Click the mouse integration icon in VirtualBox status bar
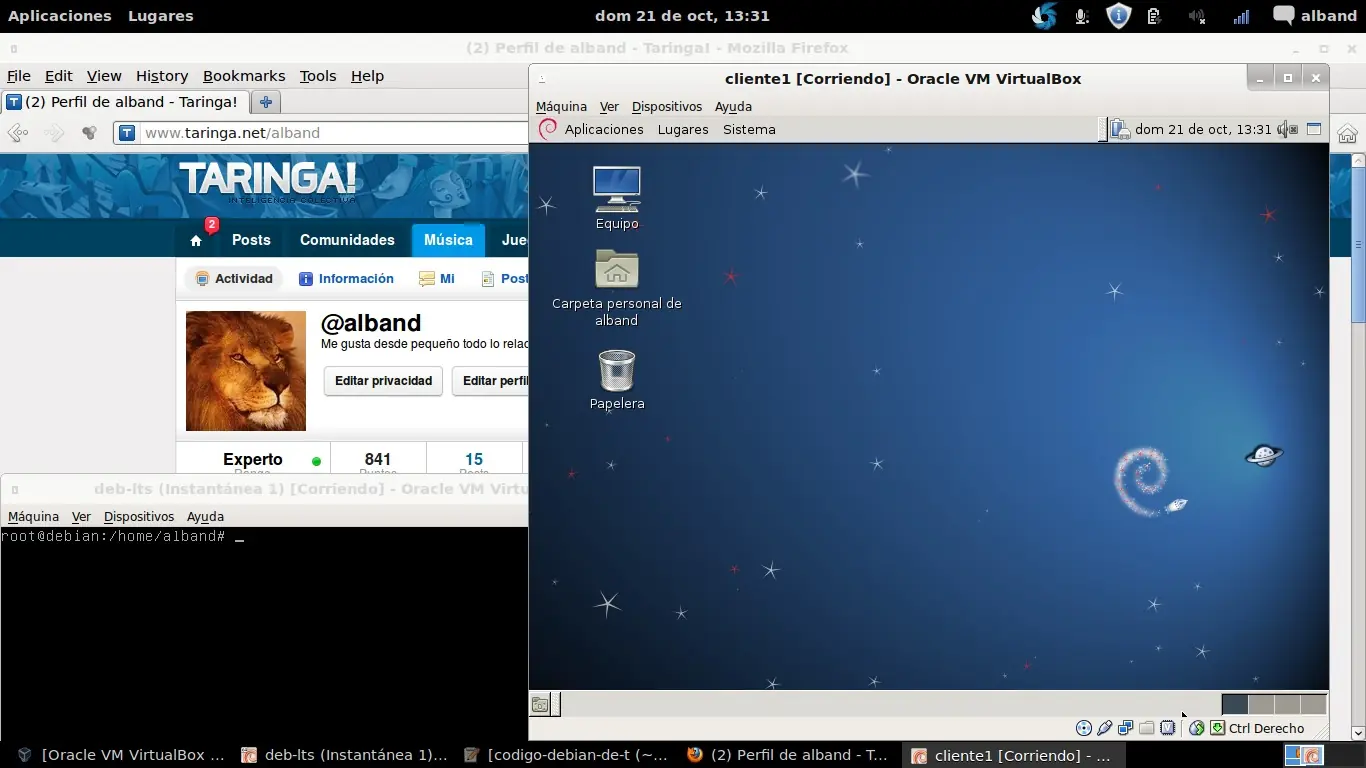The width and height of the screenshot is (1366, 768). (1197, 728)
